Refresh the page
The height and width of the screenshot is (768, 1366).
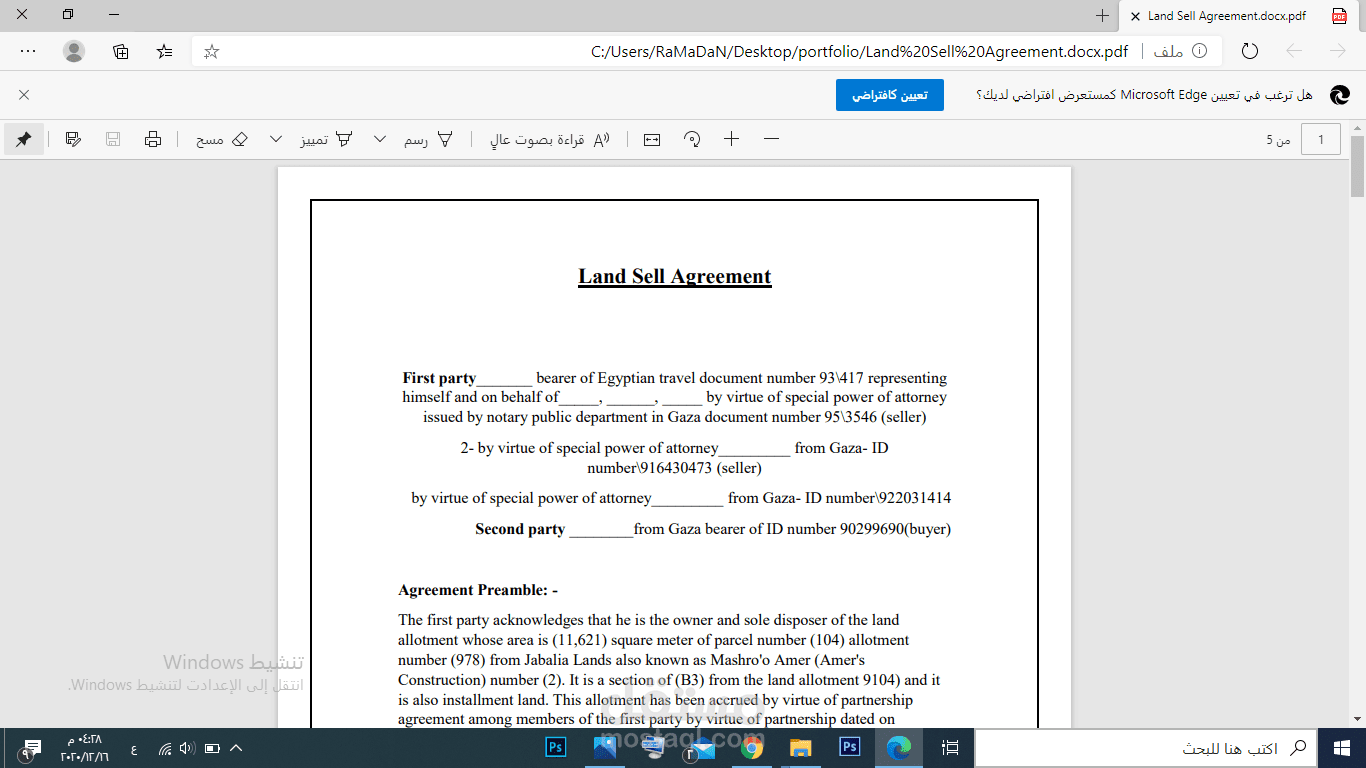click(x=1250, y=51)
